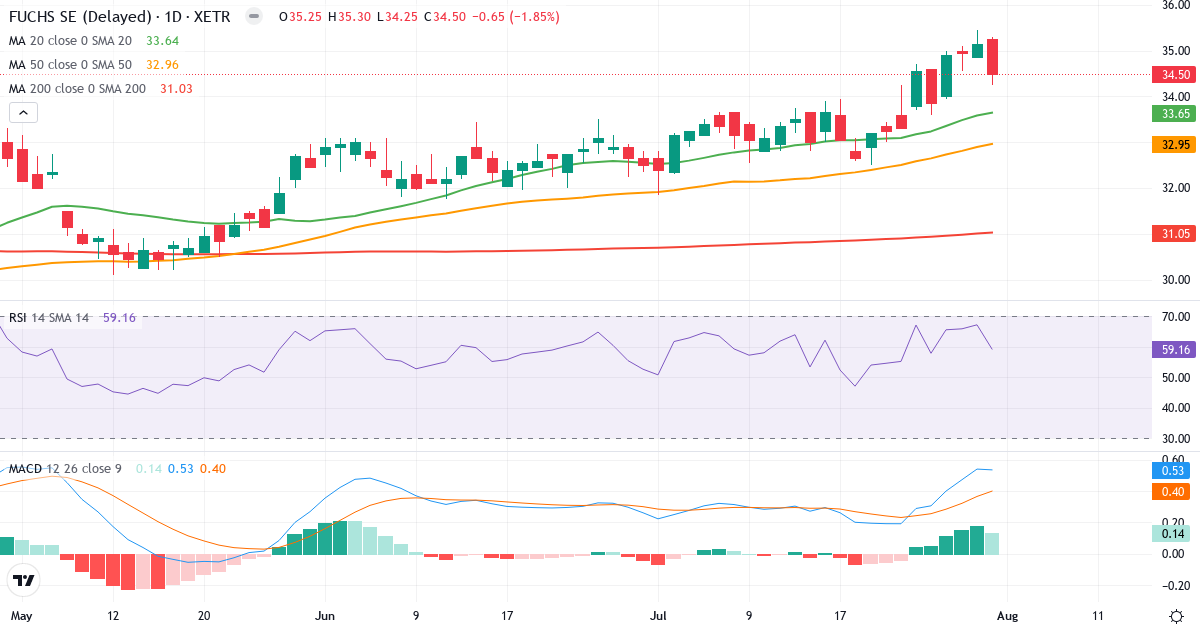Open chart settings gear icon

1176,615
